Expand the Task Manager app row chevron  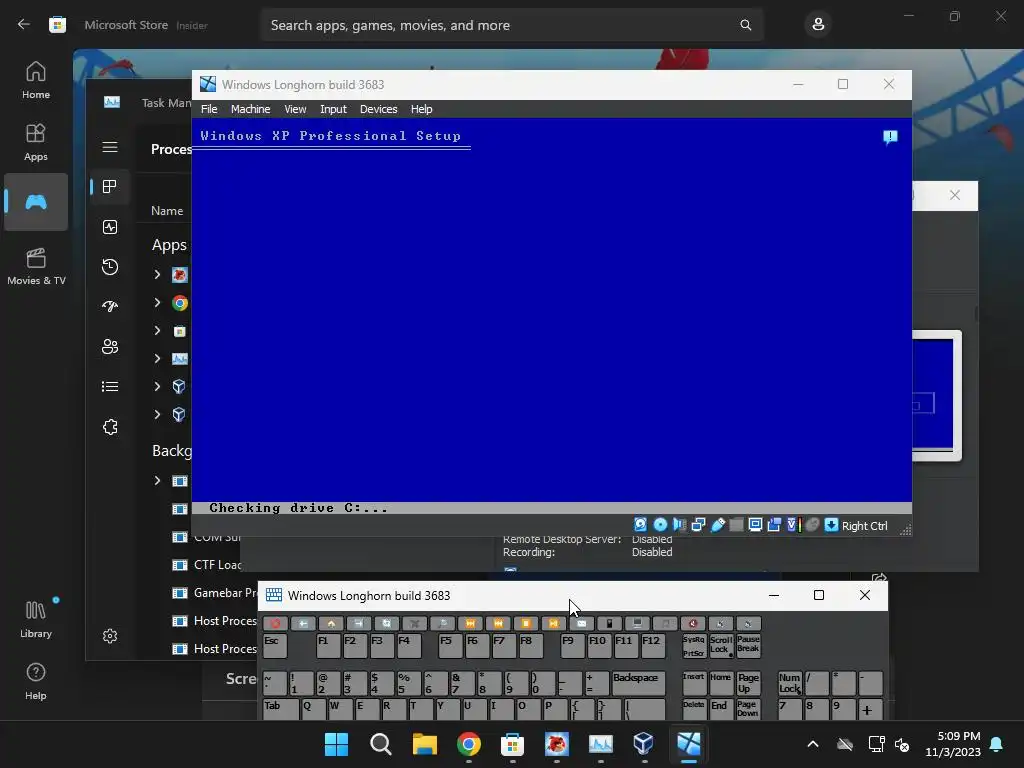157,359
